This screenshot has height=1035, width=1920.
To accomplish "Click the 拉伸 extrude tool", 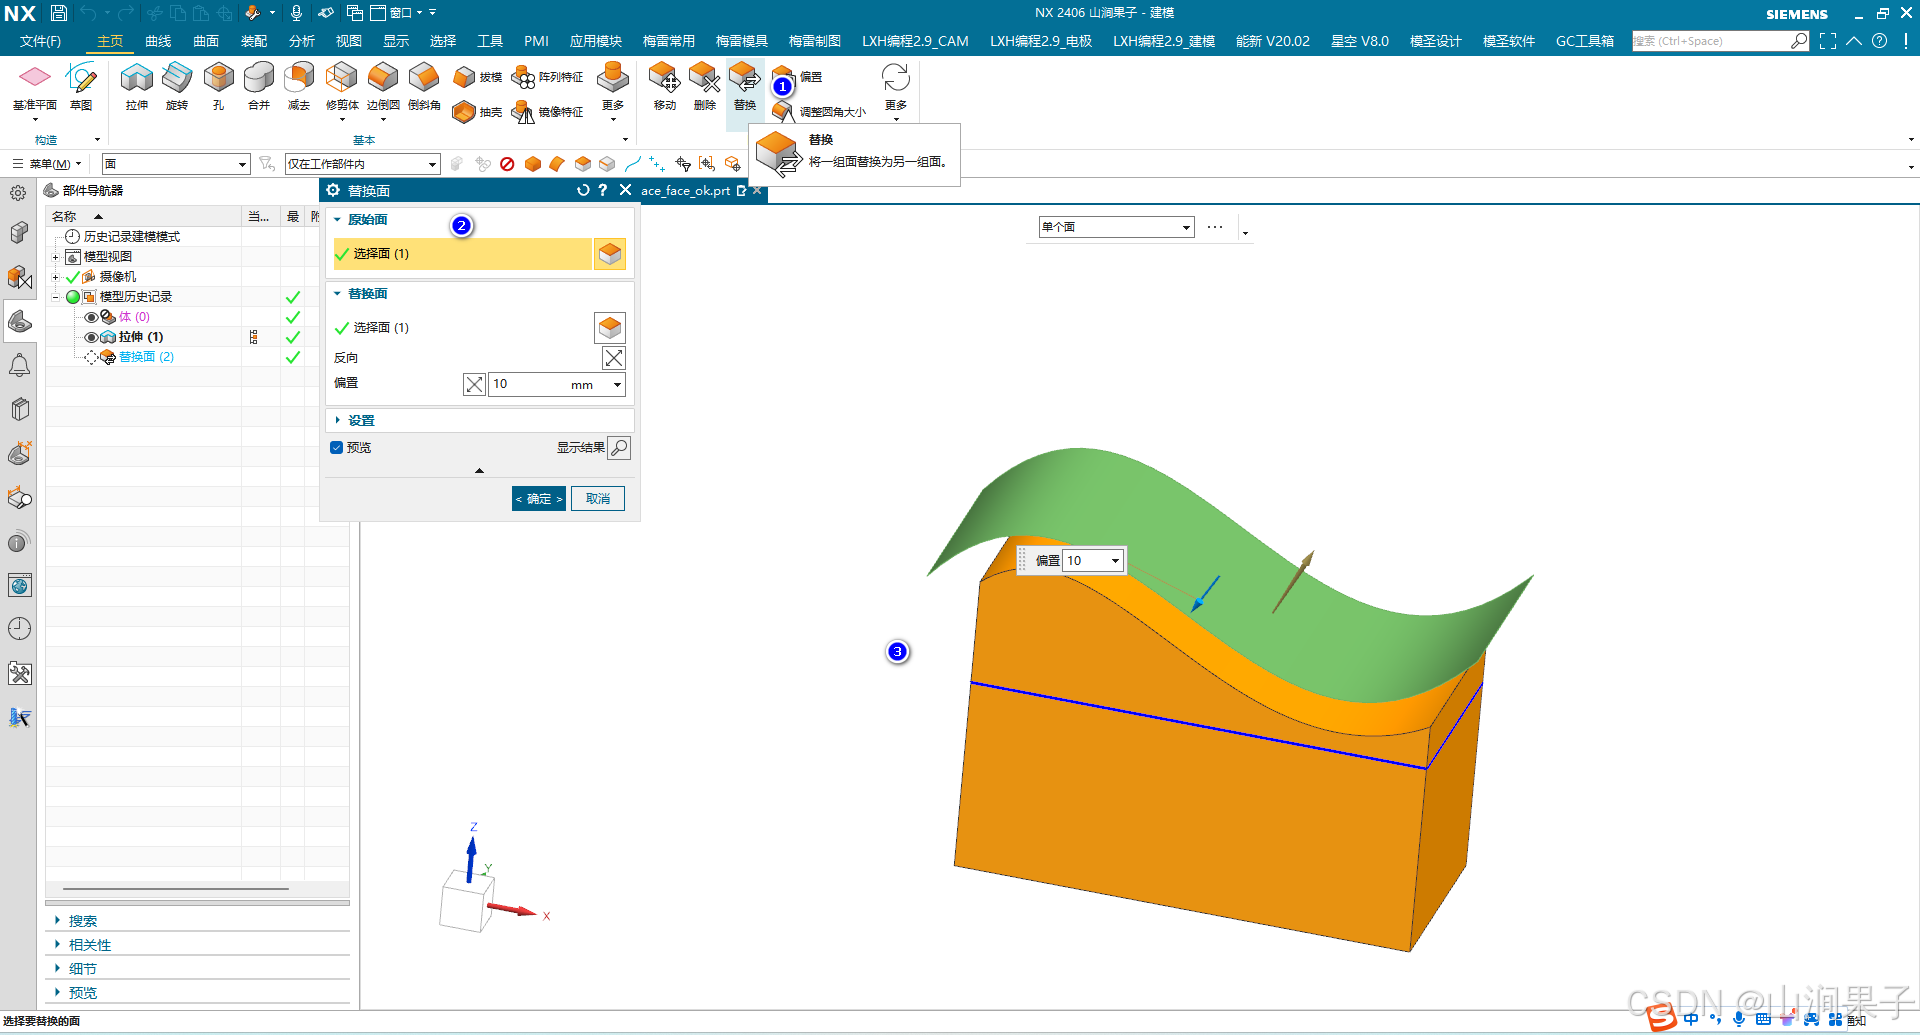I will coord(137,87).
